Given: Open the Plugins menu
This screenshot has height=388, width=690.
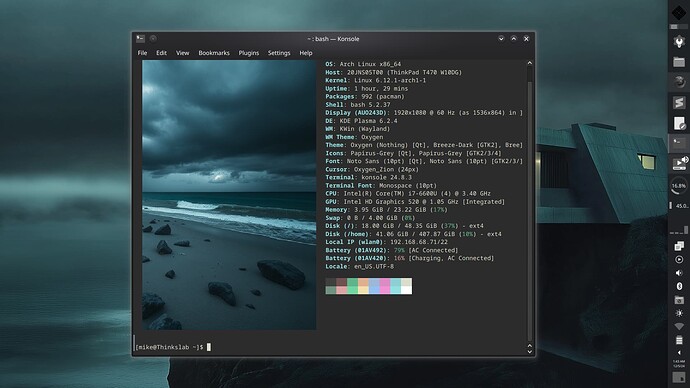Looking at the screenshot, I should (249, 53).
